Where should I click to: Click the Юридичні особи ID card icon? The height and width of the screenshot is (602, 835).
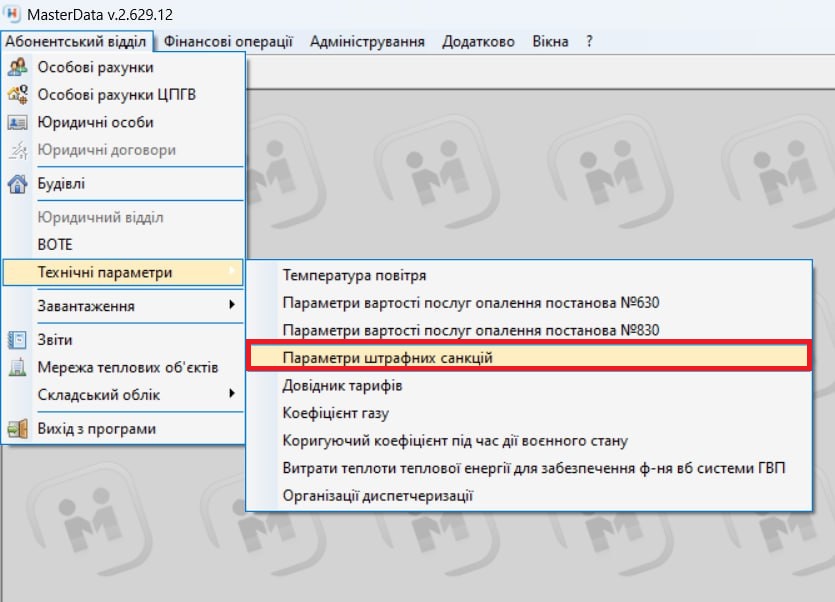point(18,122)
